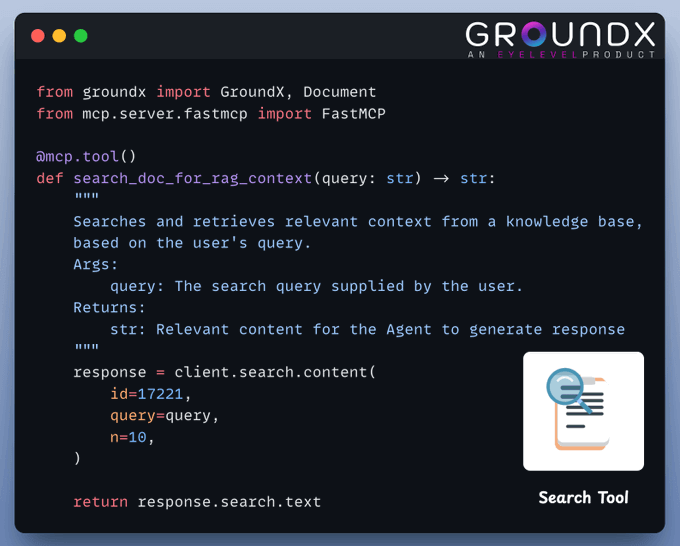Click the docstring line starting "Searches and retrieves"
Viewport: 680px width, 546px height.
coord(358,221)
